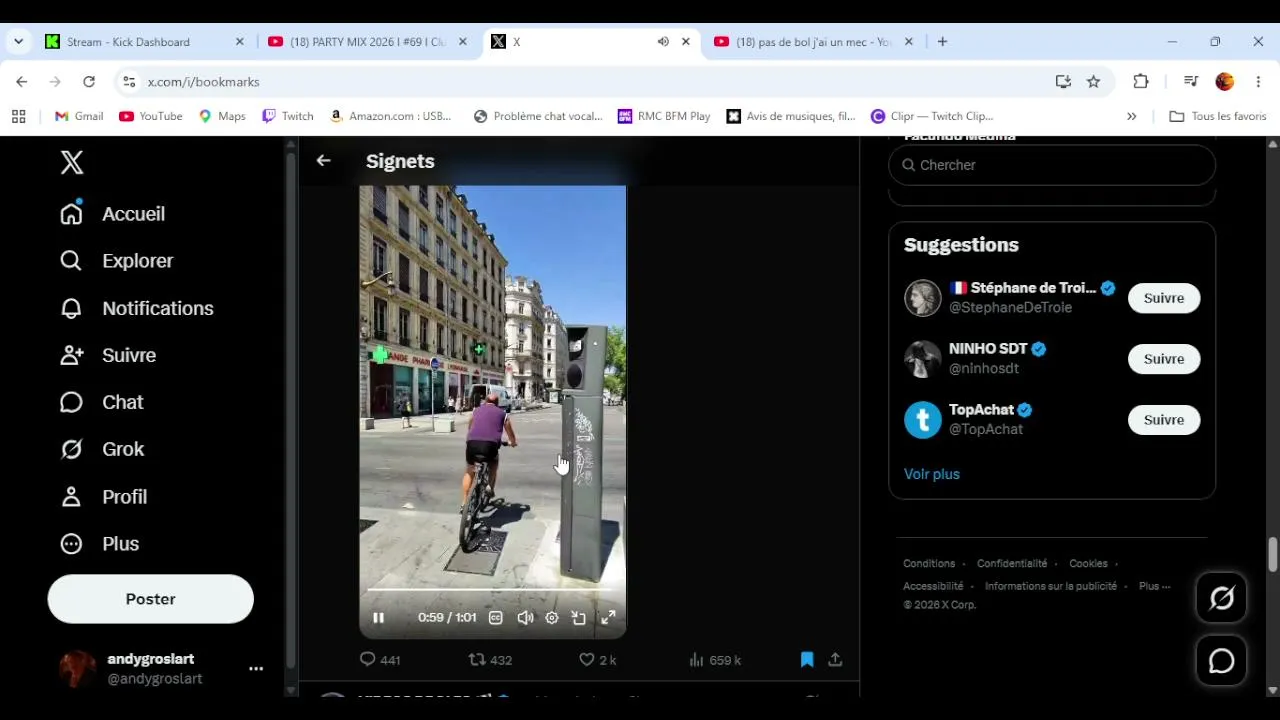Enter video fullscreen mode

pyautogui.click(x=608, y=618)
